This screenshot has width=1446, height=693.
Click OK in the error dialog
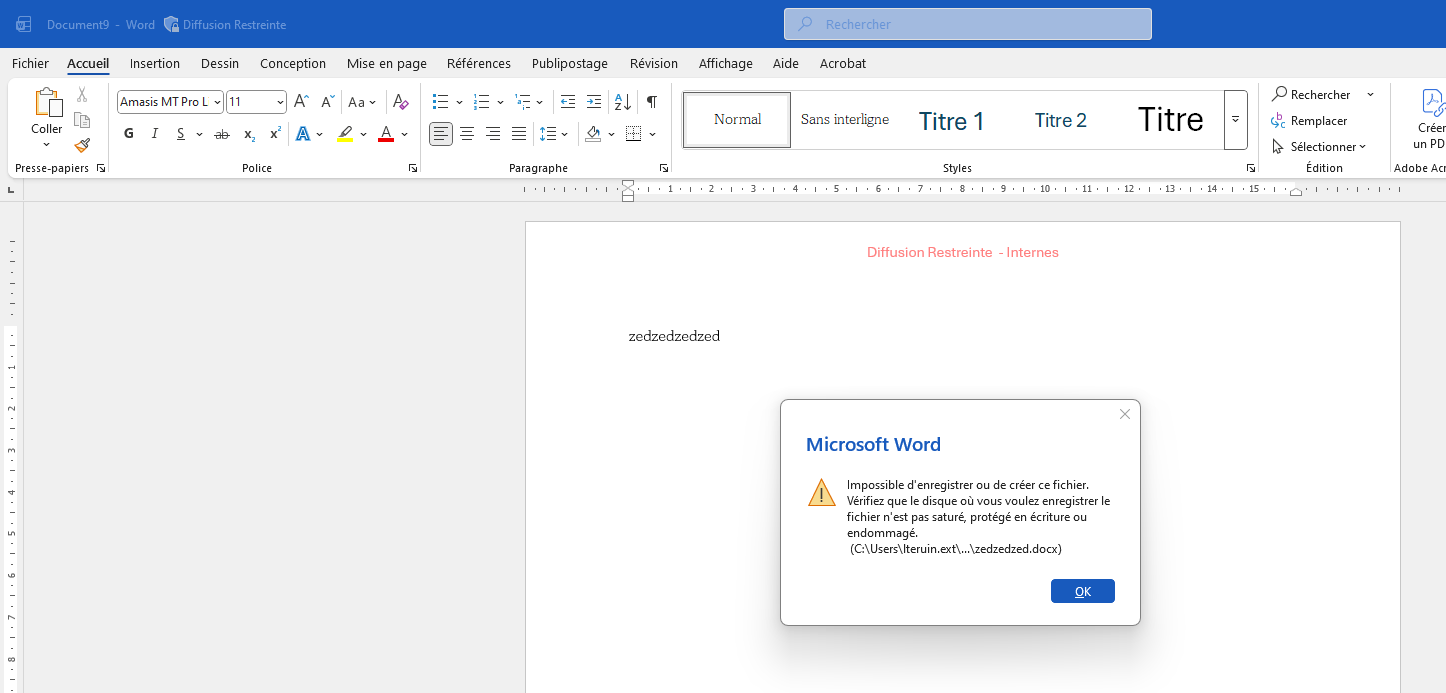(x=1082, y=591)
